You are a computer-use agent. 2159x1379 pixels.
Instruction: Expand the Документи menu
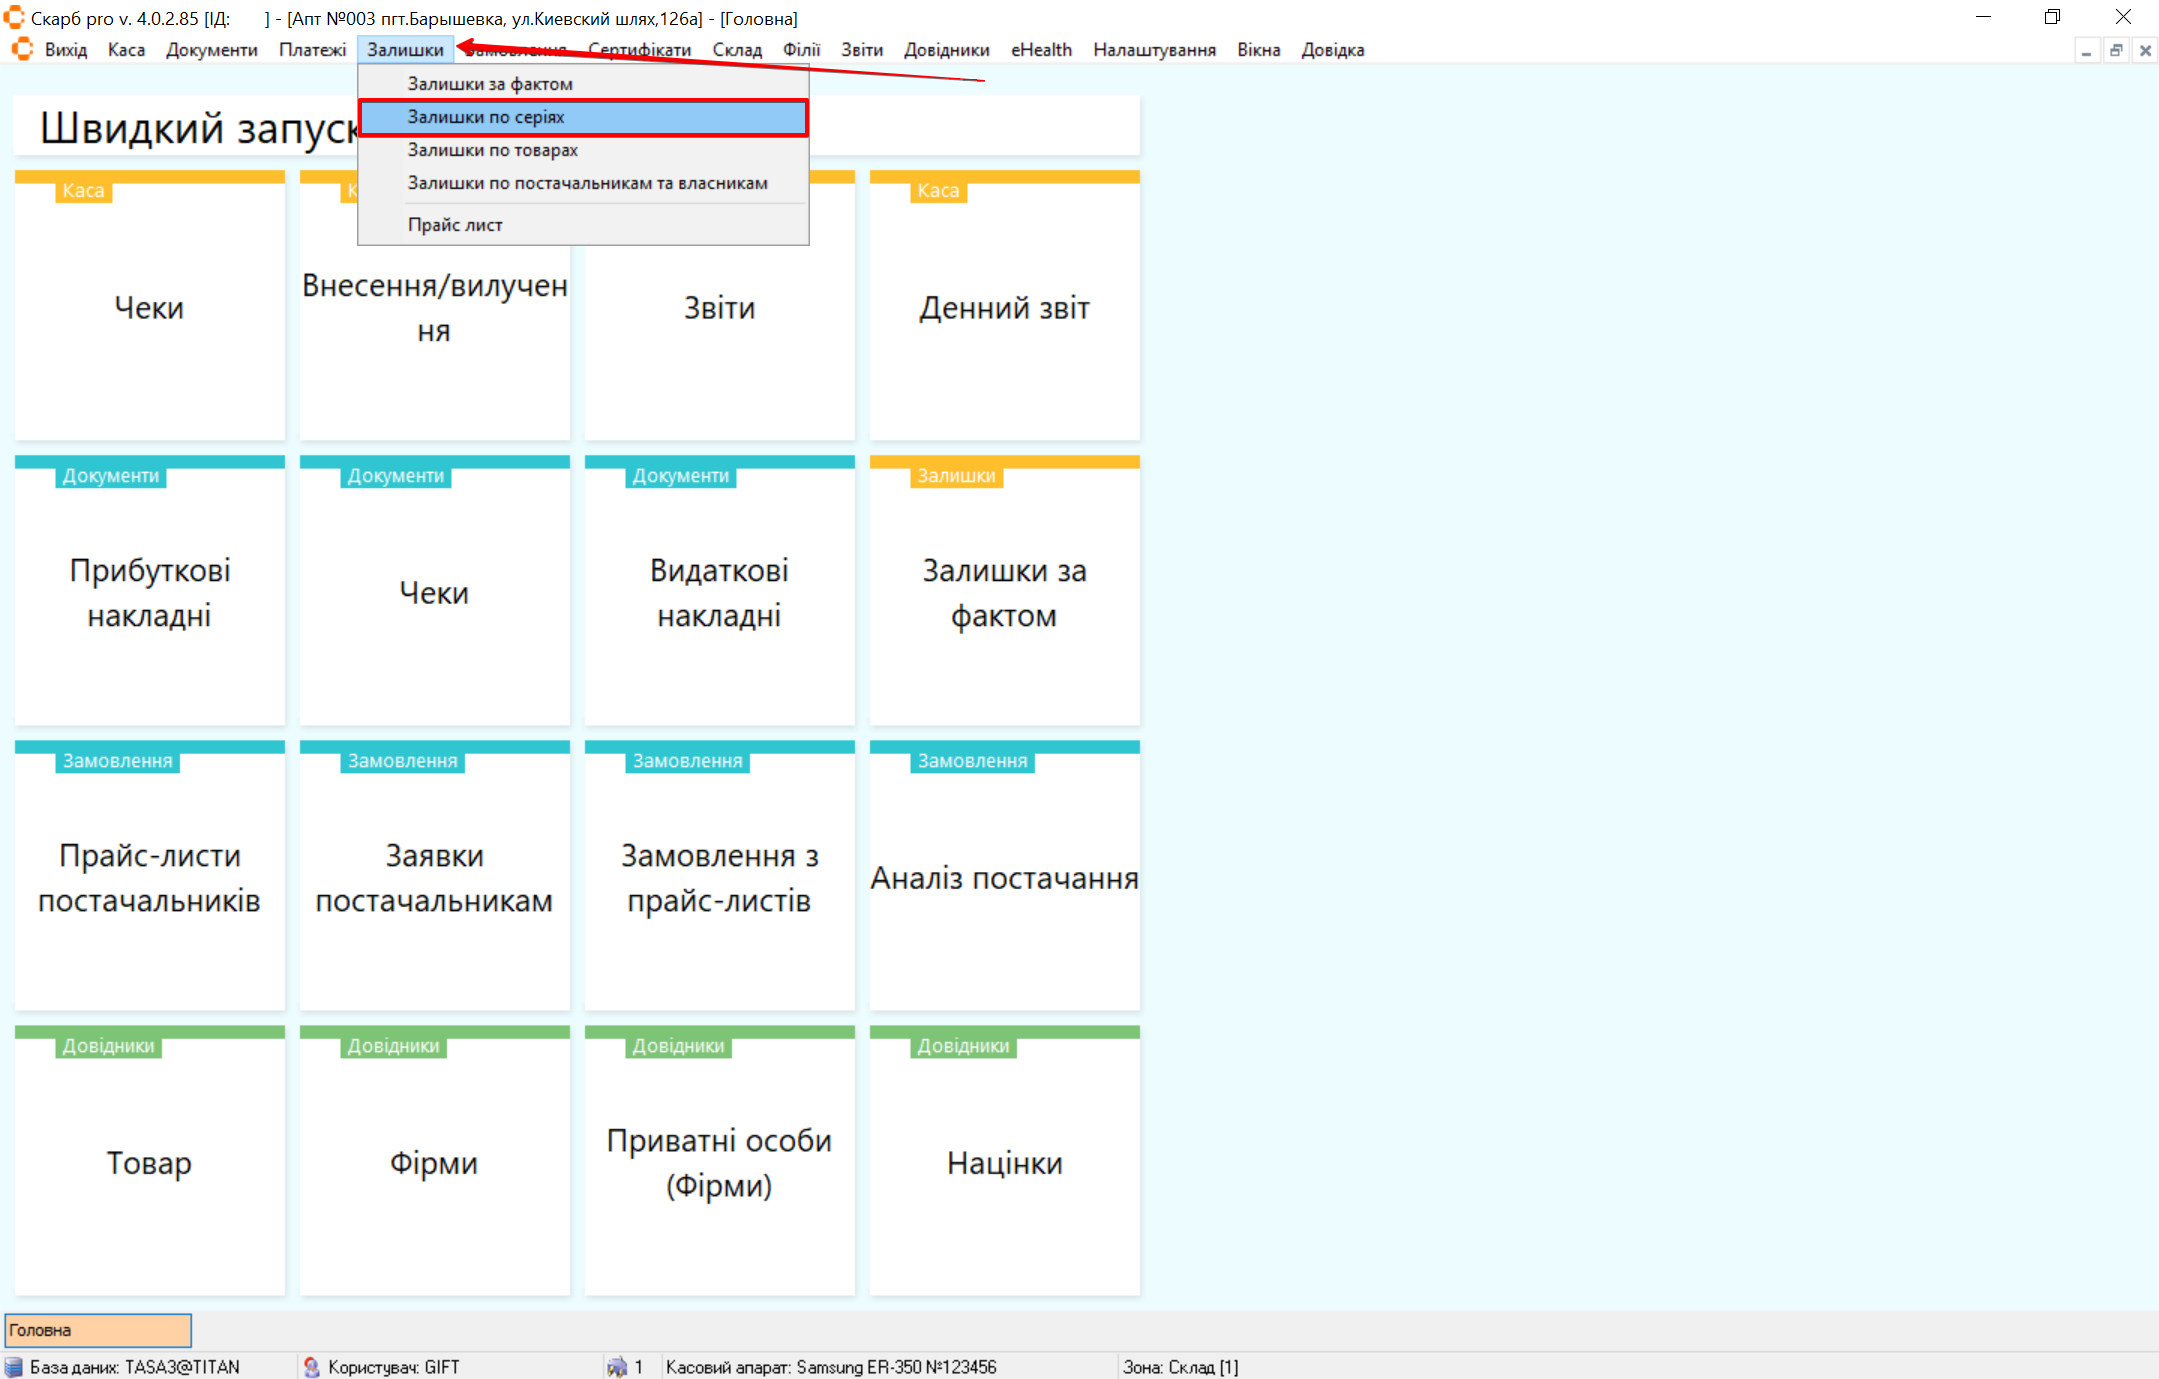click(x=211, y=50)
